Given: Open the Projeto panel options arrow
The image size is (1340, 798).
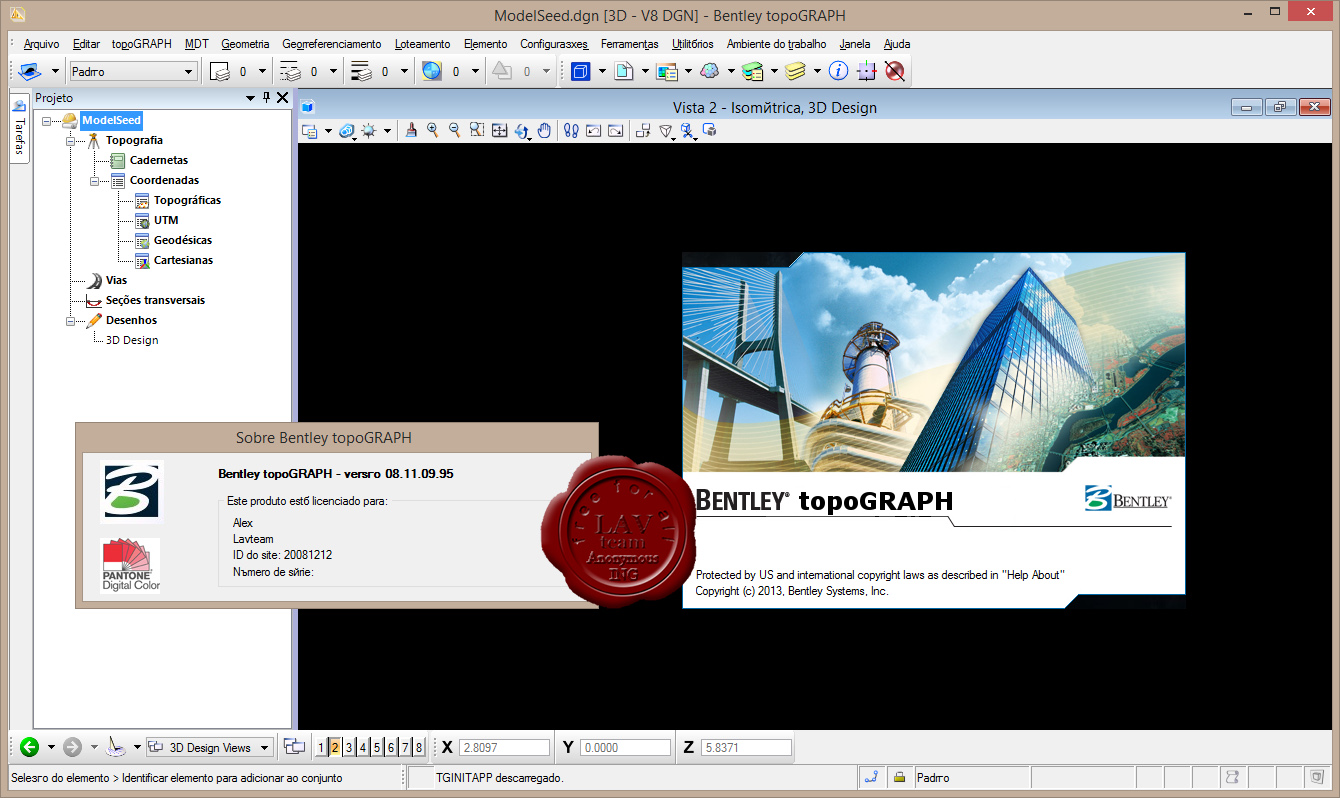Looking at the screenshot, I should click(251, 98).
